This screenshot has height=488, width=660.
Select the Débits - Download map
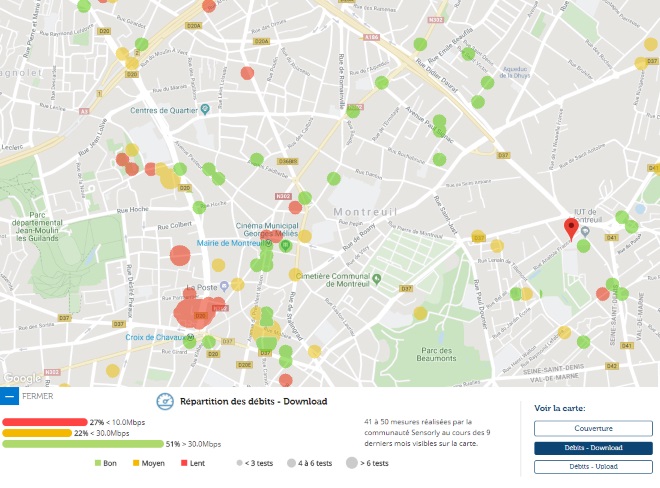pos(593,448)
